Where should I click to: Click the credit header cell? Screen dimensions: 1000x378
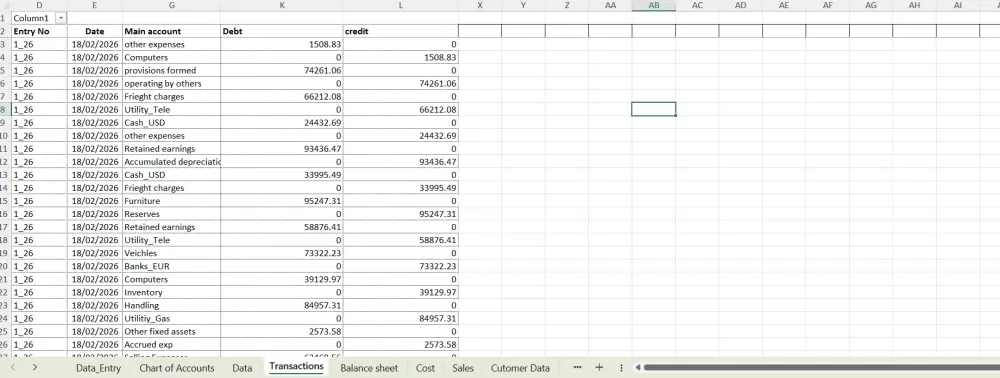[x=401, y=31]
